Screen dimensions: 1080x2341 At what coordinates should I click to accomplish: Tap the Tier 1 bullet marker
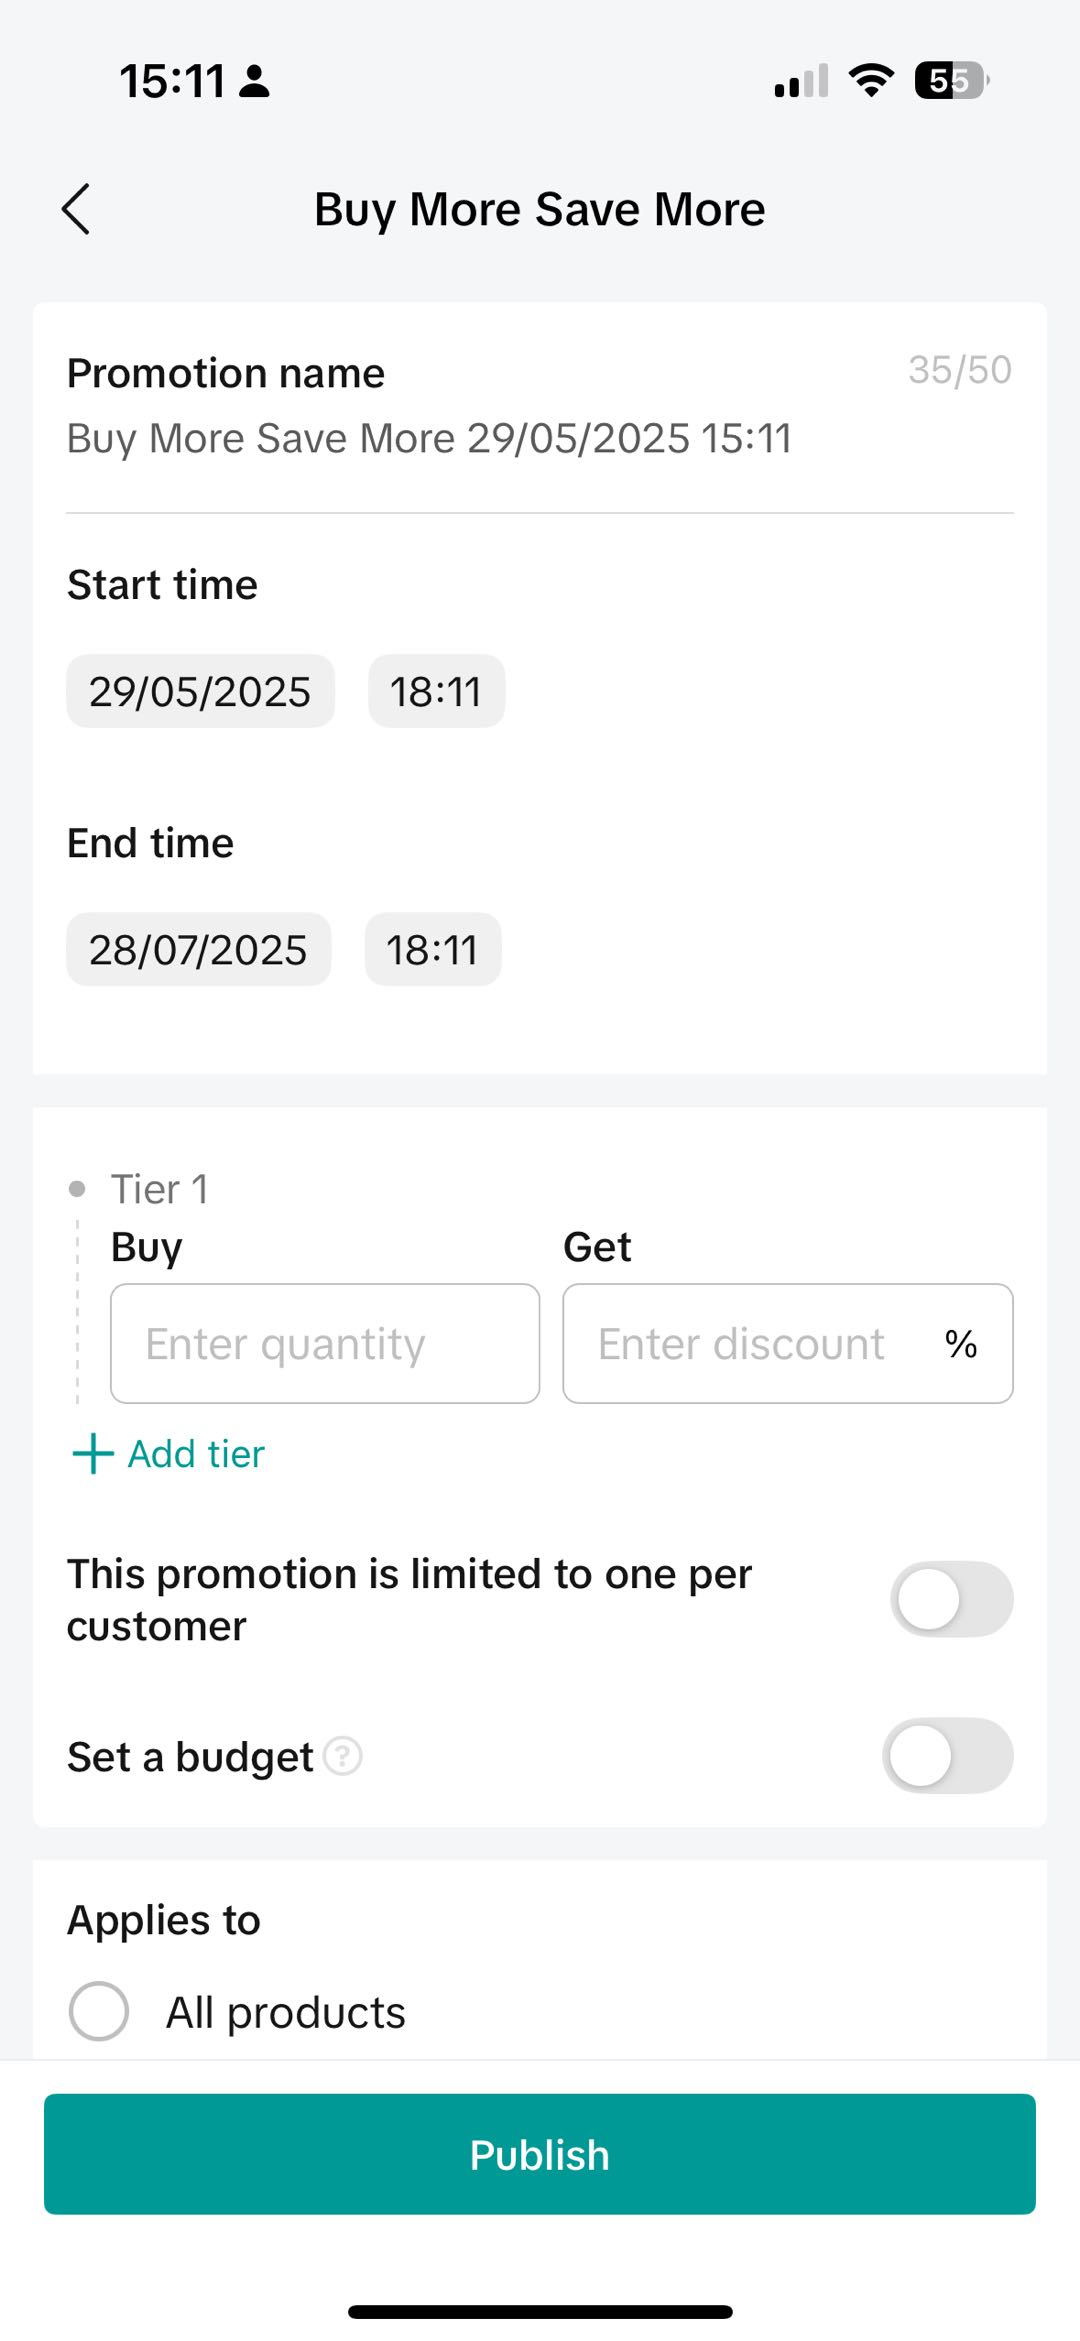77,1189
